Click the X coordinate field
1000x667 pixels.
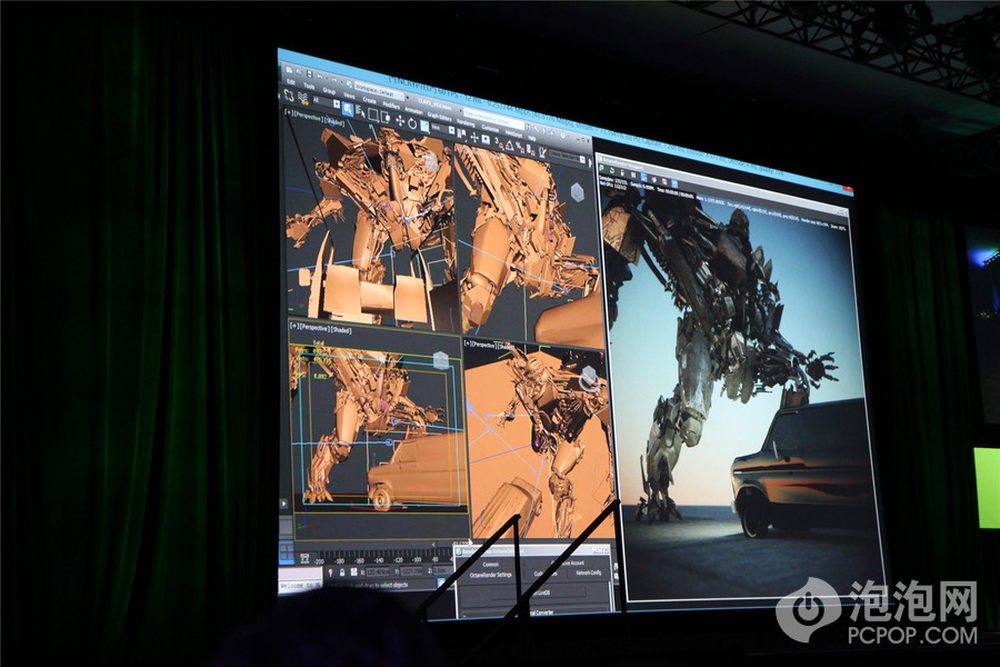[x=378, y=572]
